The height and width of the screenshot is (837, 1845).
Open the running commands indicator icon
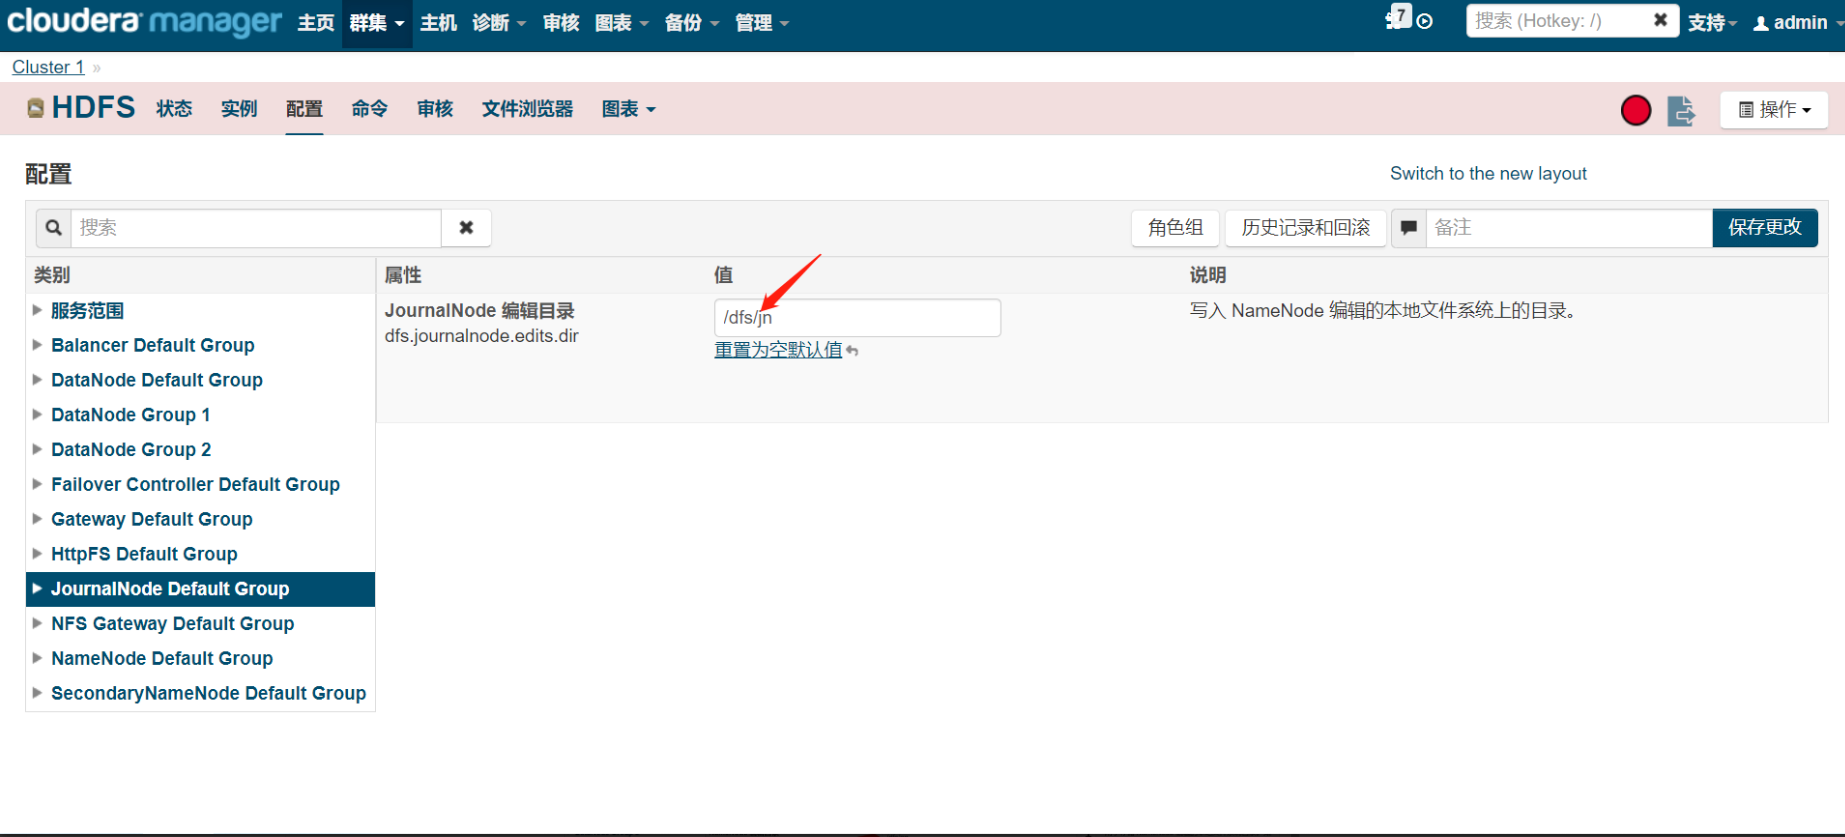pos(1425,22)
